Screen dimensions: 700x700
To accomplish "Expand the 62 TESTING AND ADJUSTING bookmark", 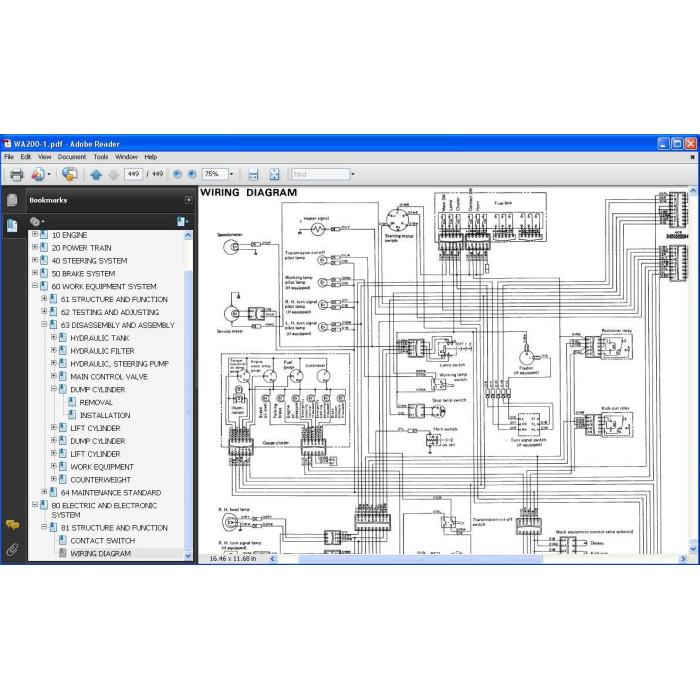I will click(x=44, y=312).
